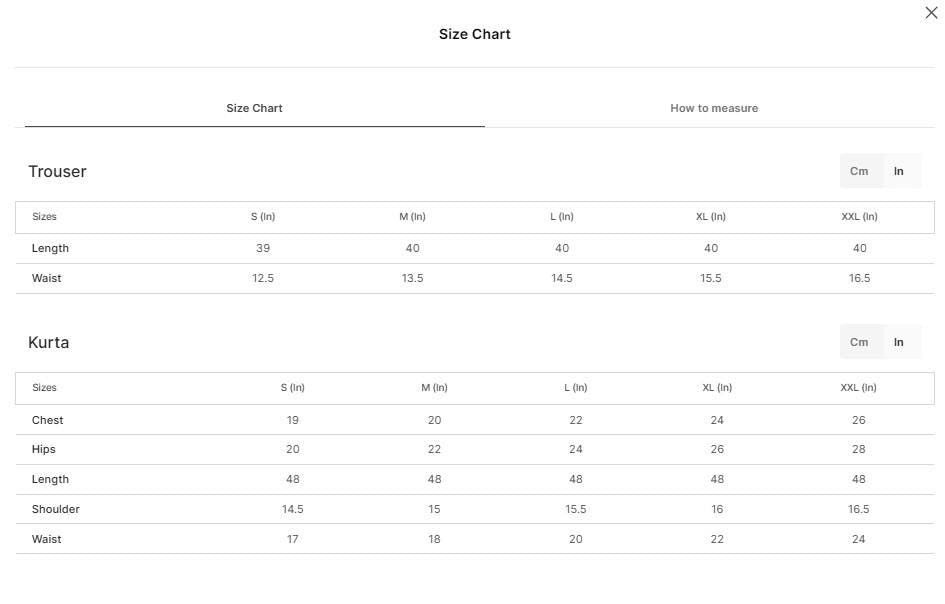
Task: Click the Trouser section heading
Action: click(57, 172)
